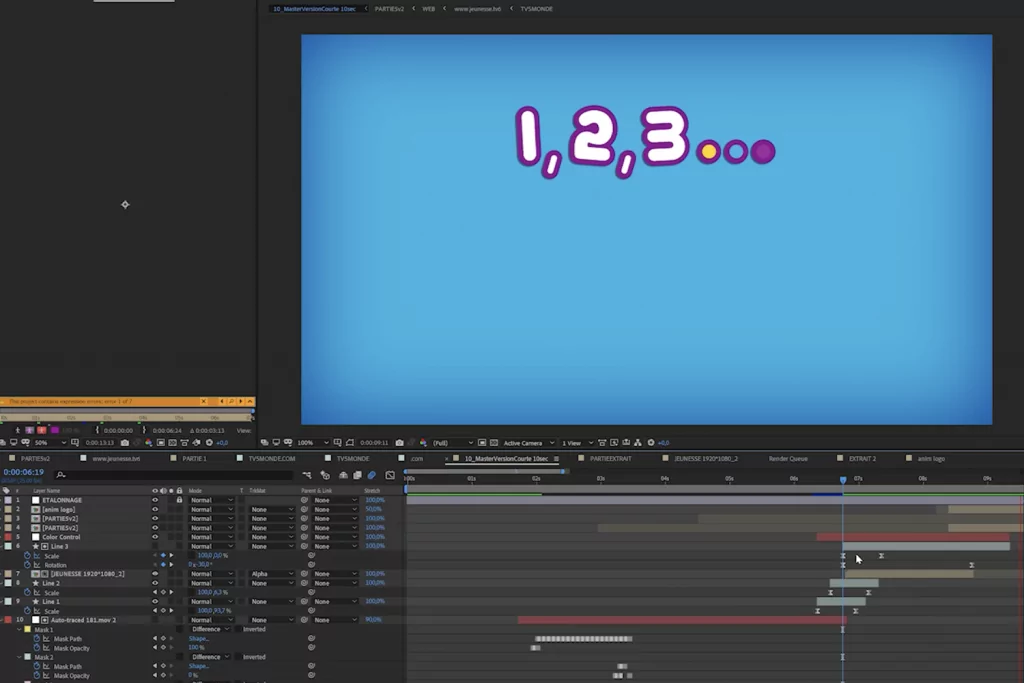
Task: Open blending Mode dropdown for anim logo layer
Action: (211, 509)
